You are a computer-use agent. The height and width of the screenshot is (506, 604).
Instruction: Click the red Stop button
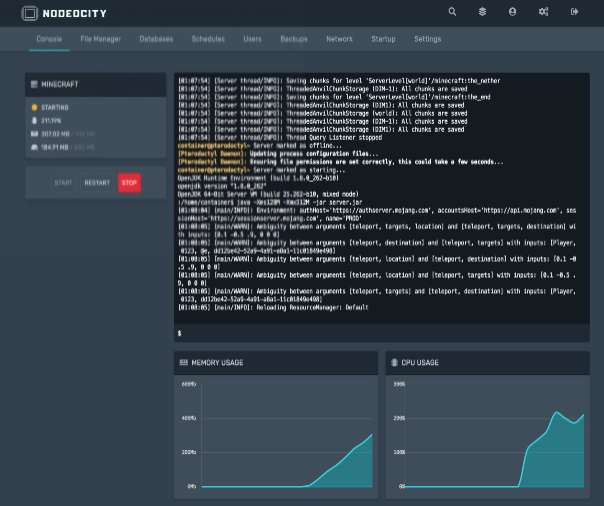(129, 183)
